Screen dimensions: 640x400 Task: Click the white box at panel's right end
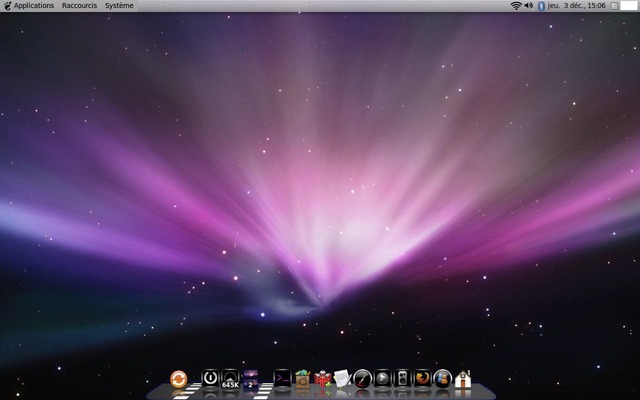click(631, 6)
